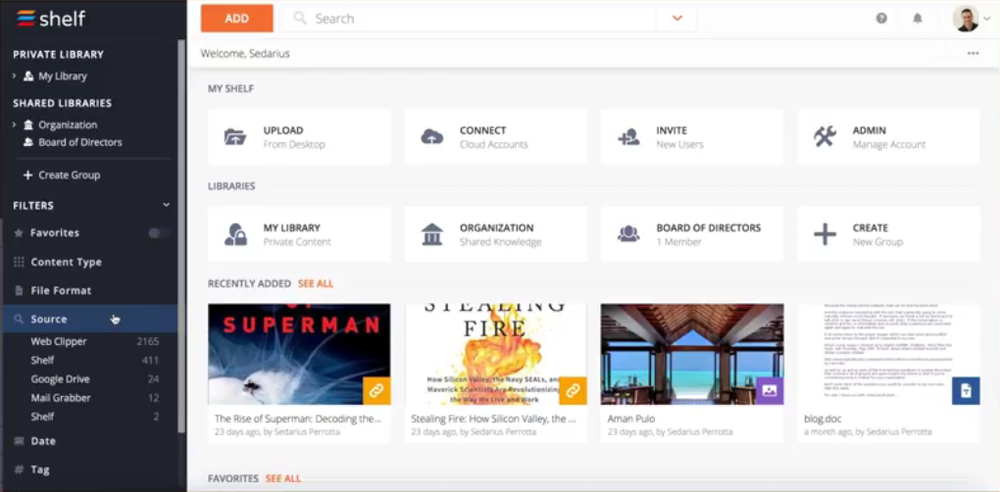Click the Shelf logo icon
Viewport: 1000px width, 492px height.
coord(26,18)
